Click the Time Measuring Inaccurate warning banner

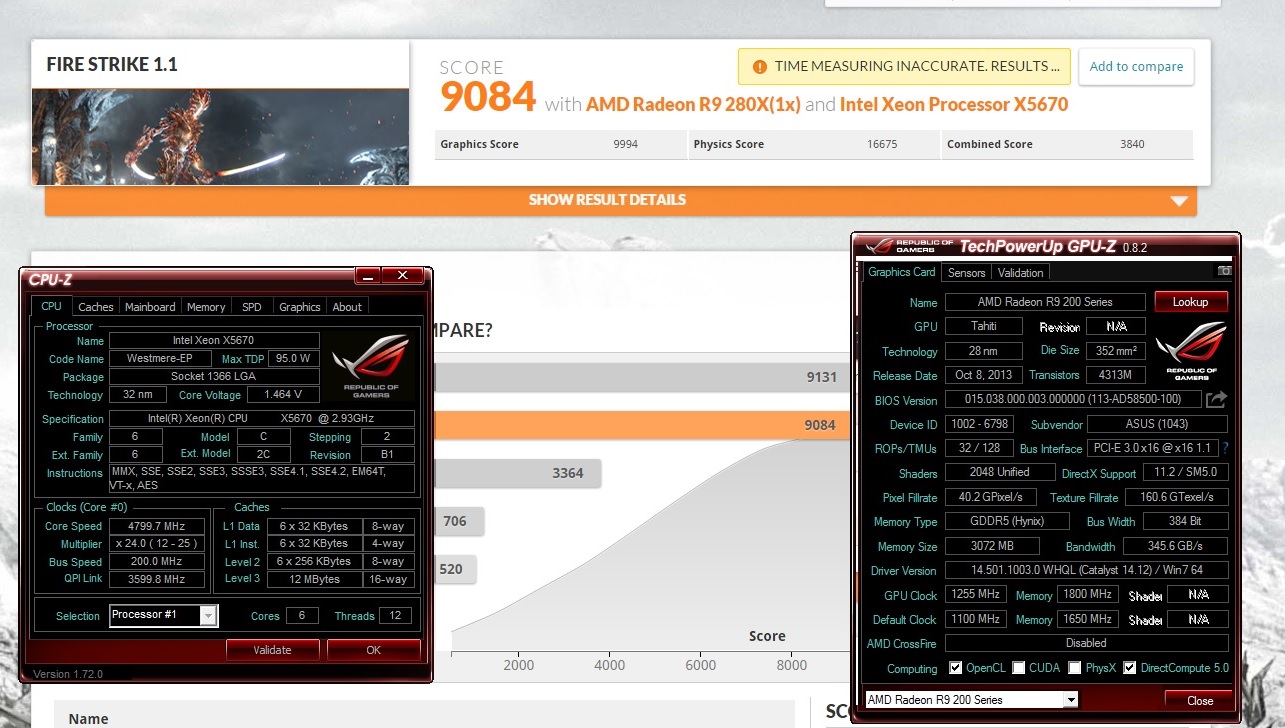click(x=904, y=67)
